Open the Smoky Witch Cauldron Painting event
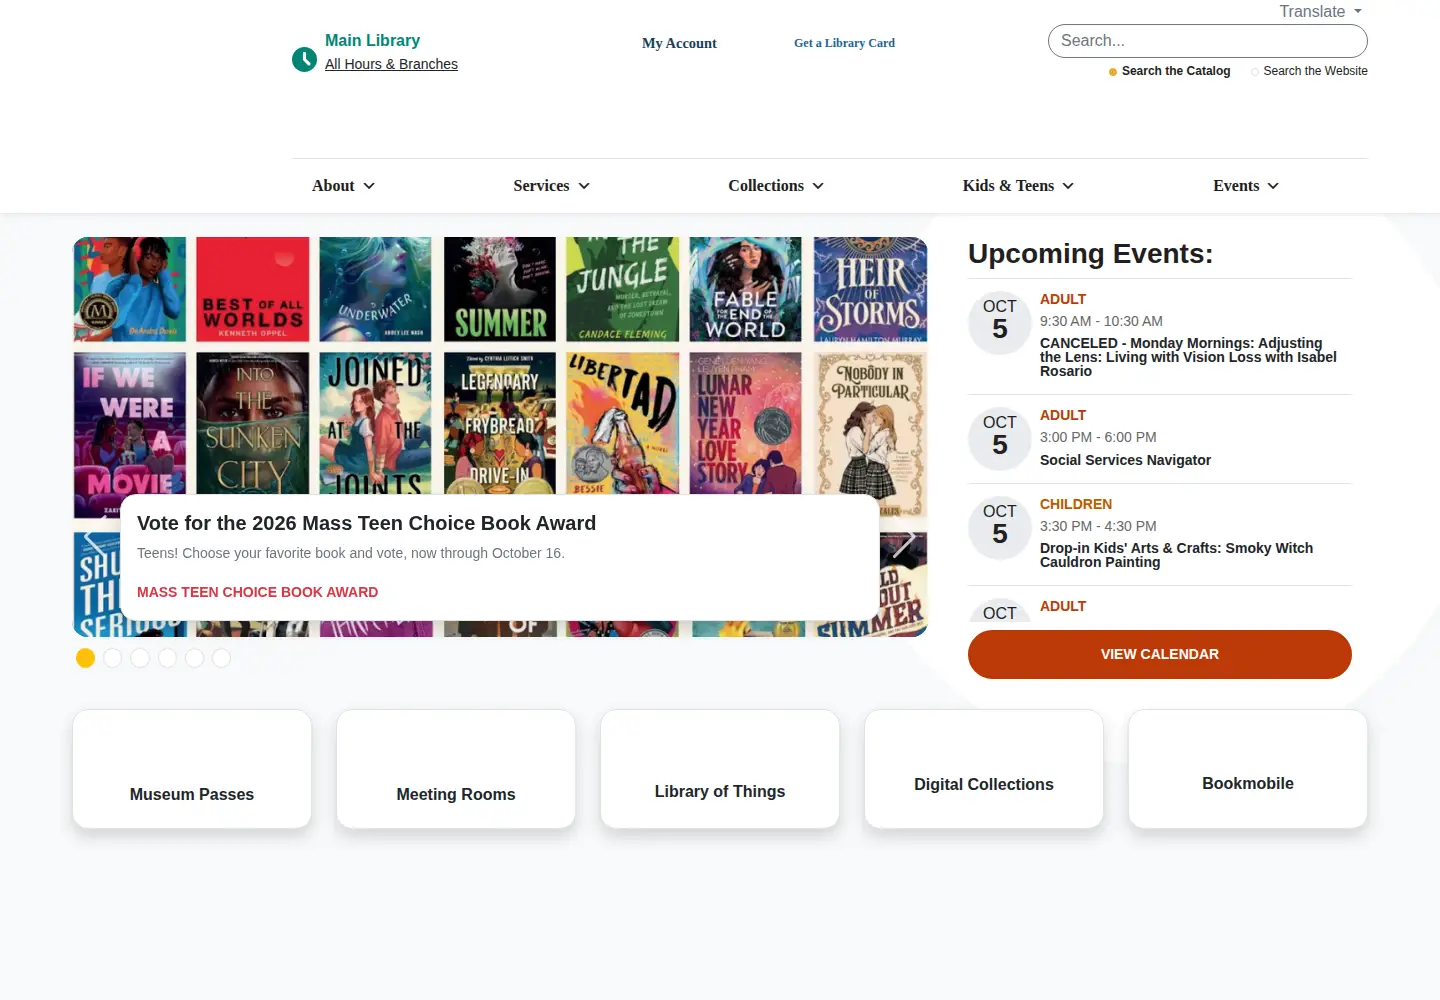 click(x=1176, y=555)
